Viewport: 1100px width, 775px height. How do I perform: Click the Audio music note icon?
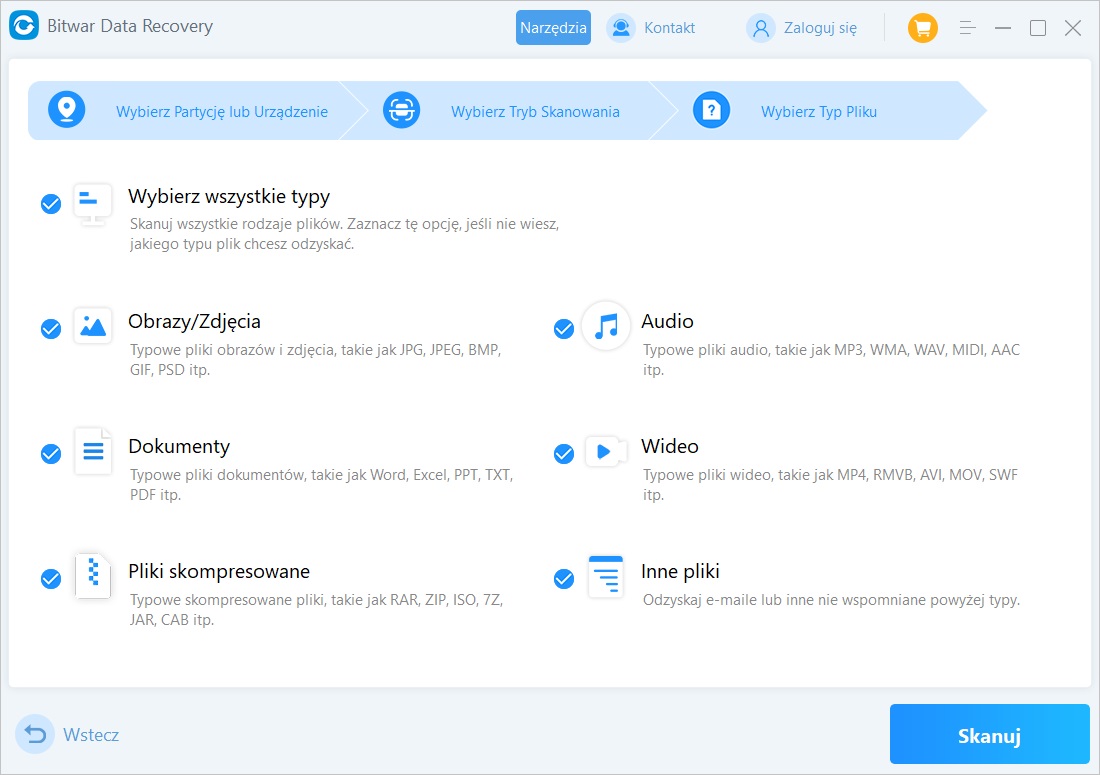(x=606, y=326)
